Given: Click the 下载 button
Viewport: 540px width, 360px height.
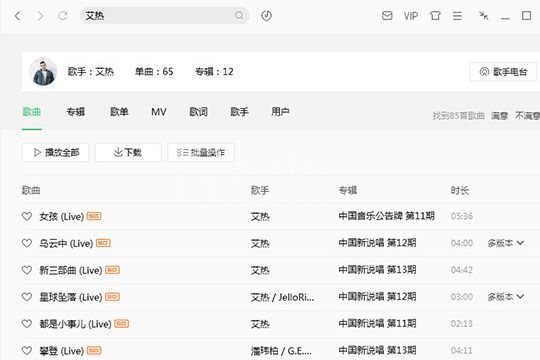Looking at the screenshot, I should tap(128, 152).
